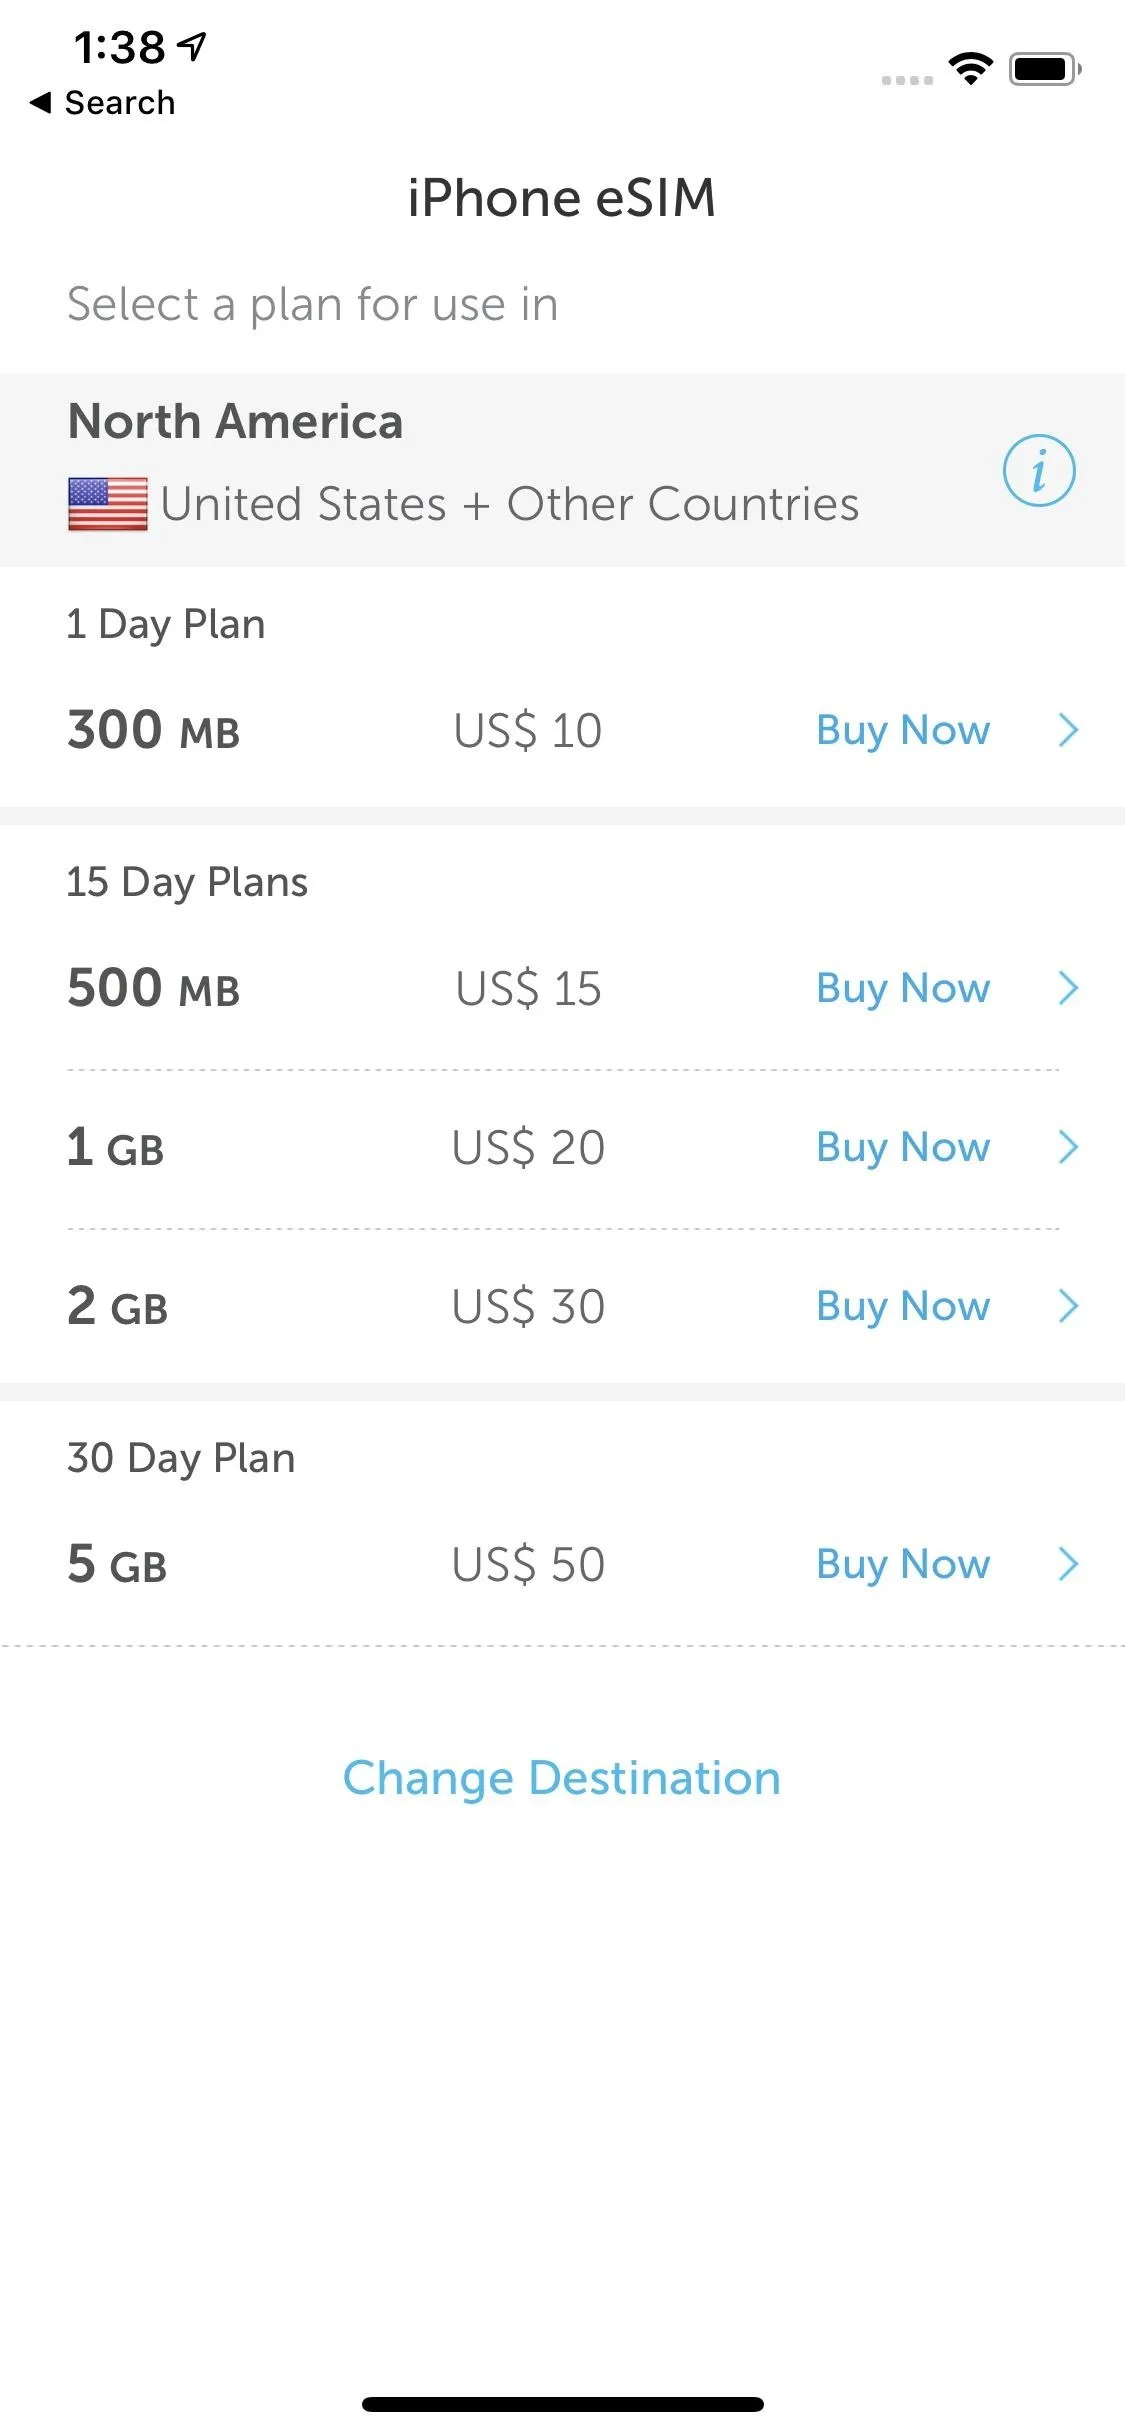Buy Now the 5 GB US$ 50 plan

click(903, 1564)
